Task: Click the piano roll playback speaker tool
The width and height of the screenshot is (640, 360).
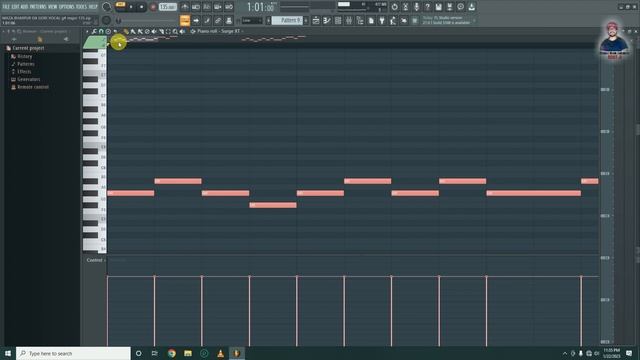Action: click(182, 31)
